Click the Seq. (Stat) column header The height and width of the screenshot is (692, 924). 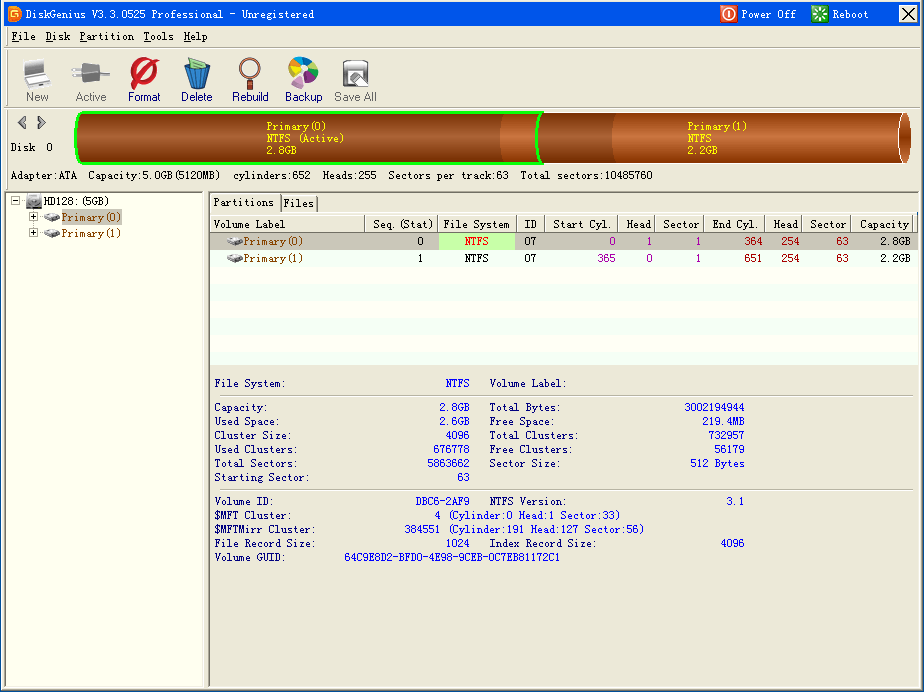pyautogui.click(x=402, y=224)
